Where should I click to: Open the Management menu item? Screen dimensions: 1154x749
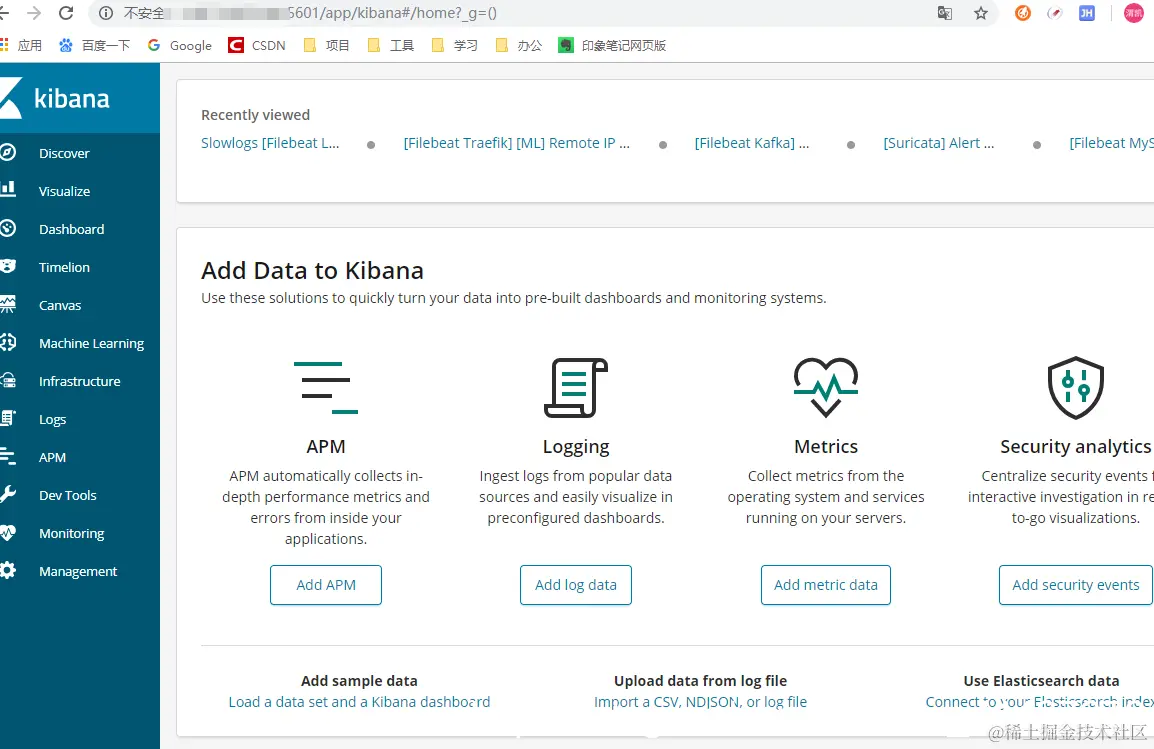pos(78,572)
